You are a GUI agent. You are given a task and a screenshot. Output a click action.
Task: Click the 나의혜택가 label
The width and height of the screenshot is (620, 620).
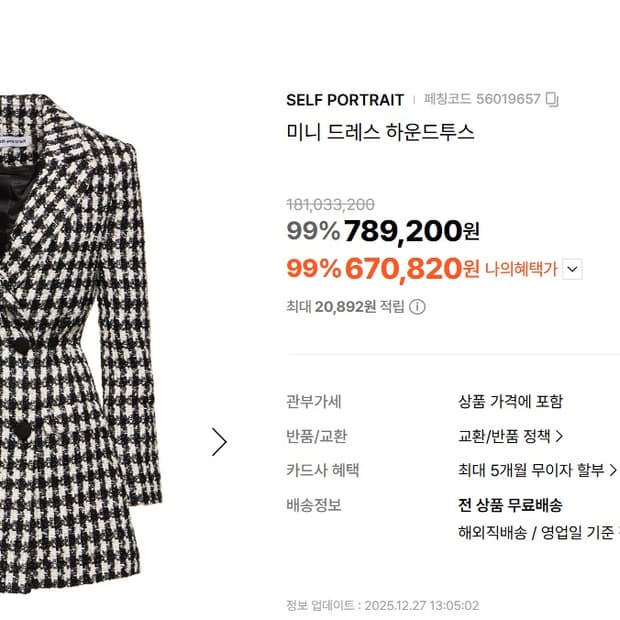[521, 269]
